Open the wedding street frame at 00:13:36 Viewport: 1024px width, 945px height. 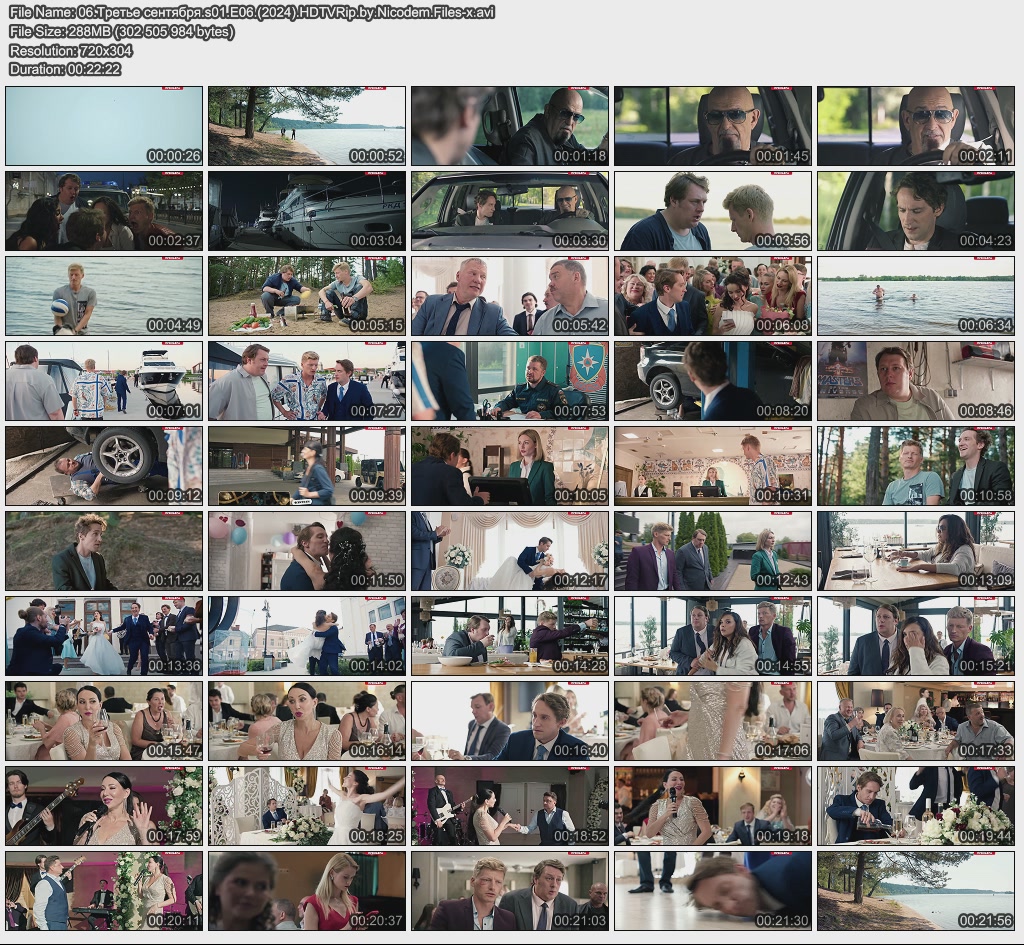104,636
